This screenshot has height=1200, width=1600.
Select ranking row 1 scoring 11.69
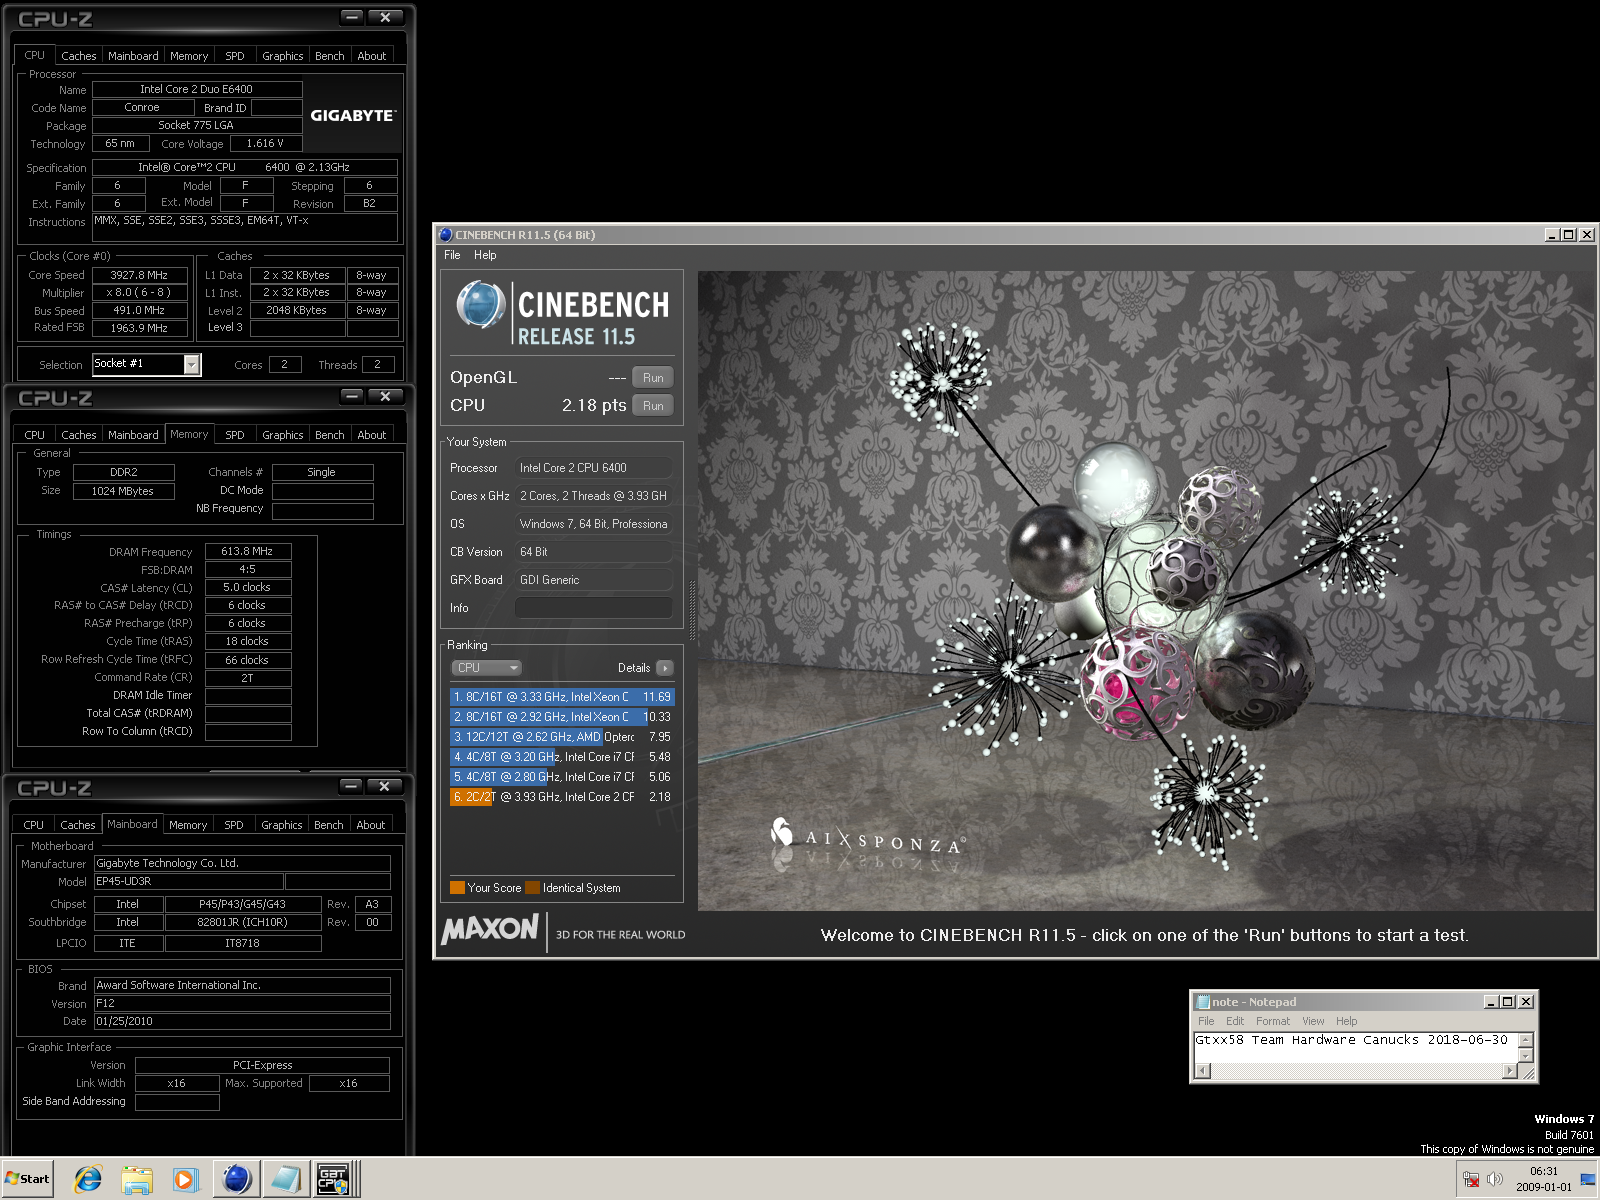pyautogui.click(x=562, y=697)
